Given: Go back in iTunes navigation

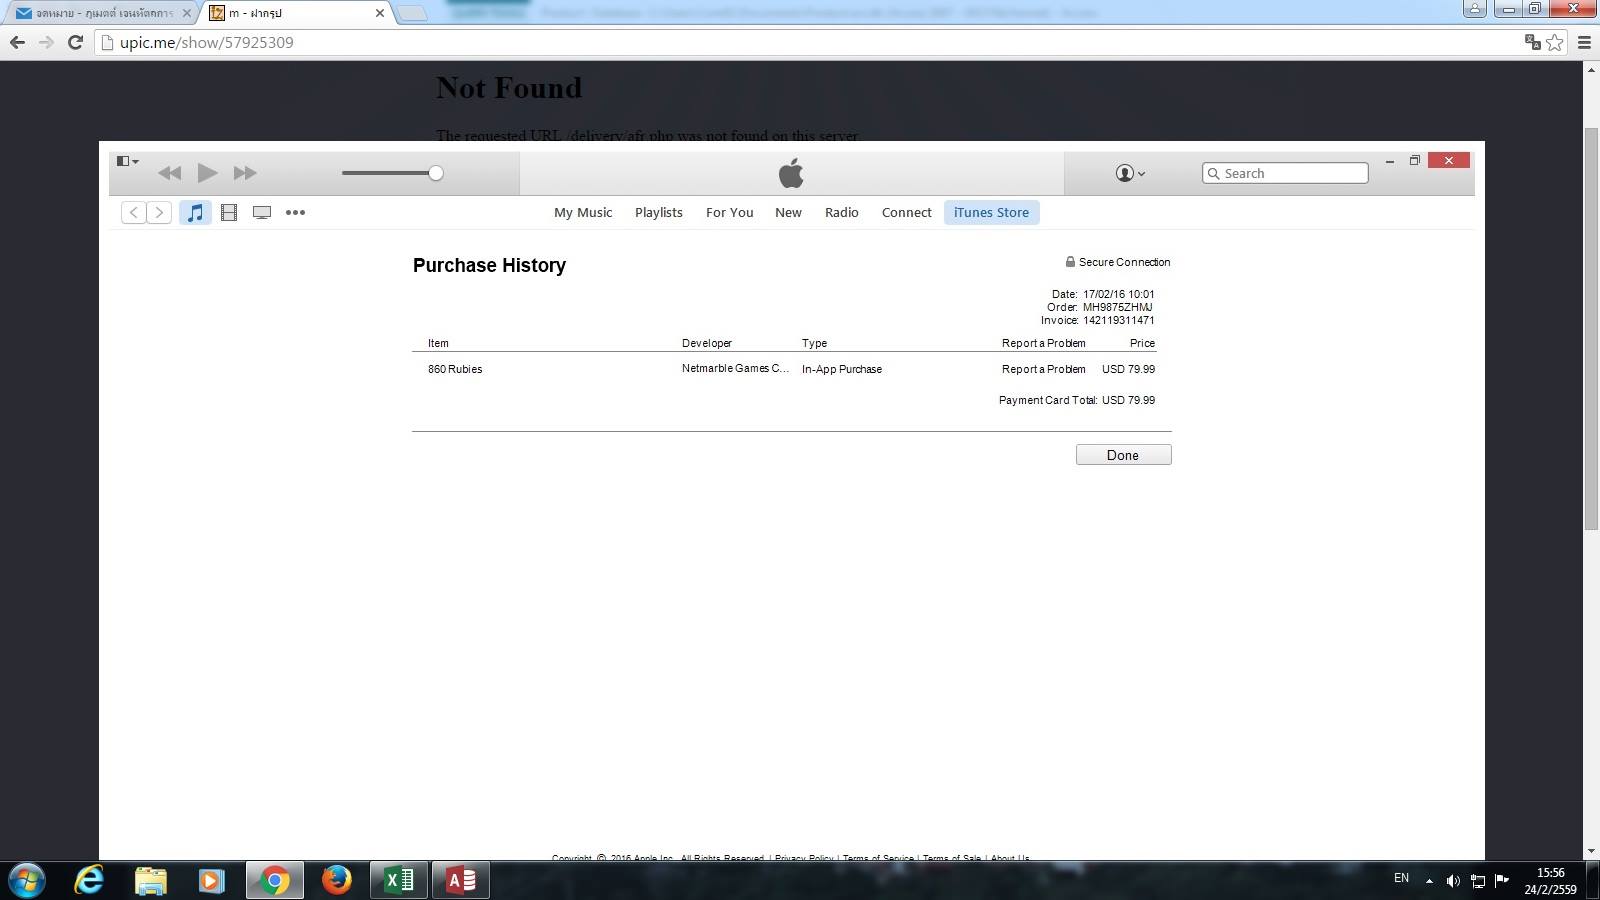Looking at the screenshot, I should [x=134, y=212].
